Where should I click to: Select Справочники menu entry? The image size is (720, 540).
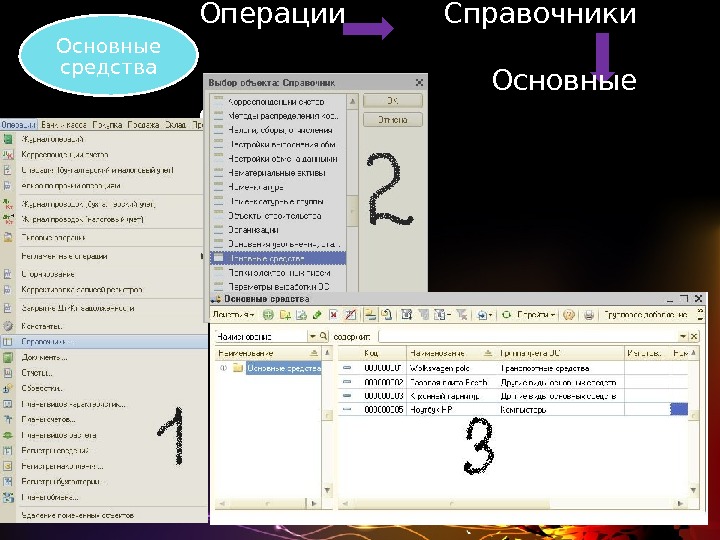[x=104, y=342]
